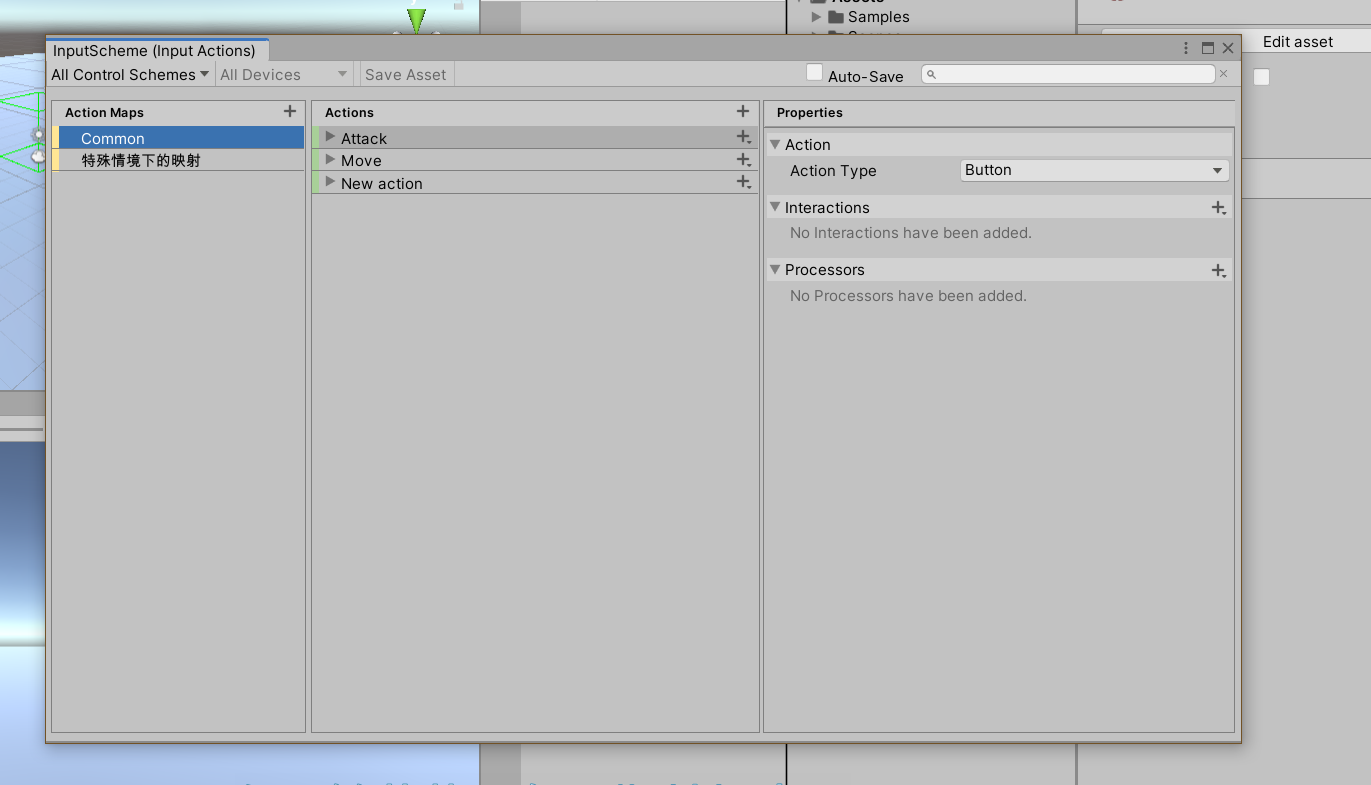Collapse the Processors section
This screenshot has height=785, width=1371.
(x=775, y=270)
